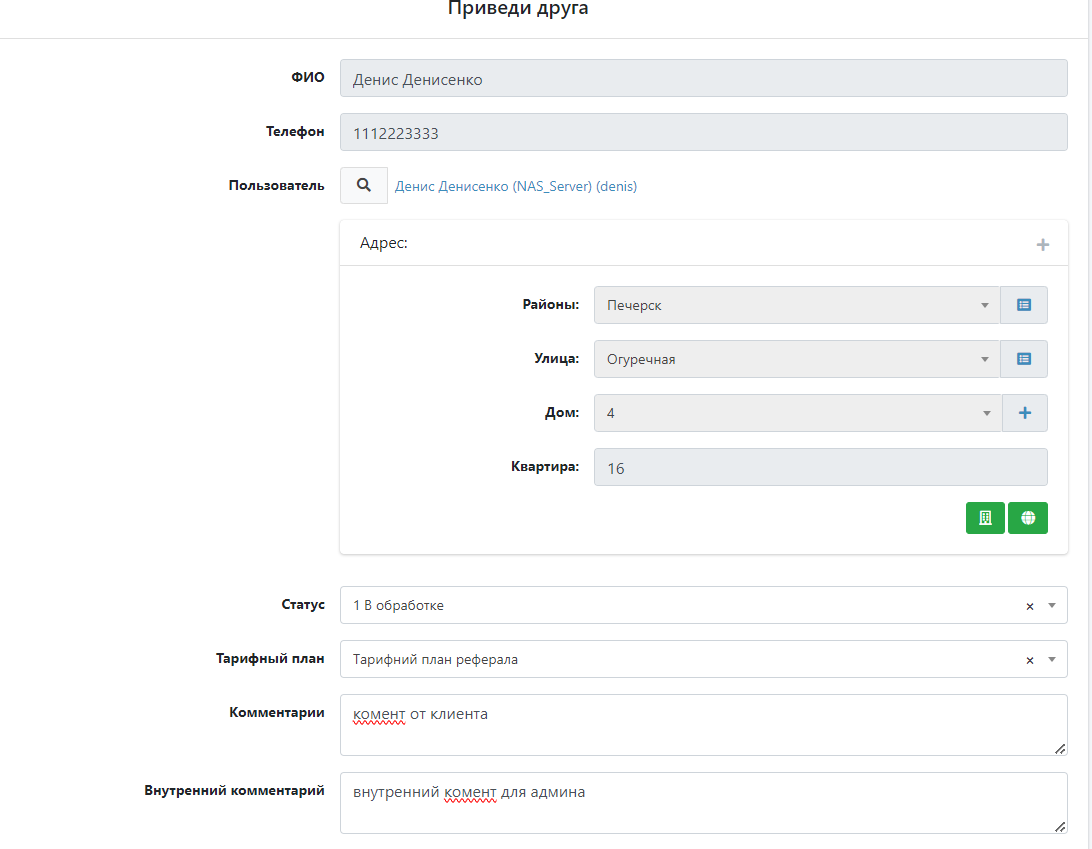Screen dimensions: 1092x849
Task: Click the user search magnifier button
Action: point(364,185)
